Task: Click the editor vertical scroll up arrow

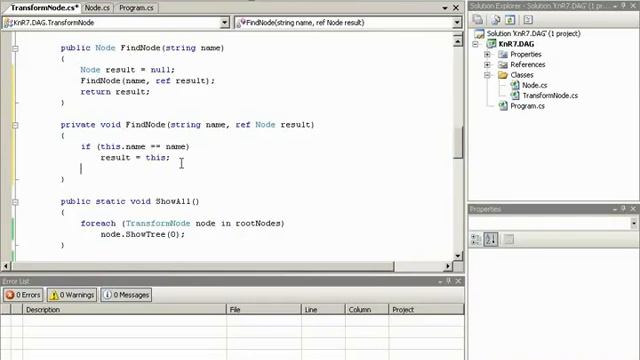Action: 458,41
